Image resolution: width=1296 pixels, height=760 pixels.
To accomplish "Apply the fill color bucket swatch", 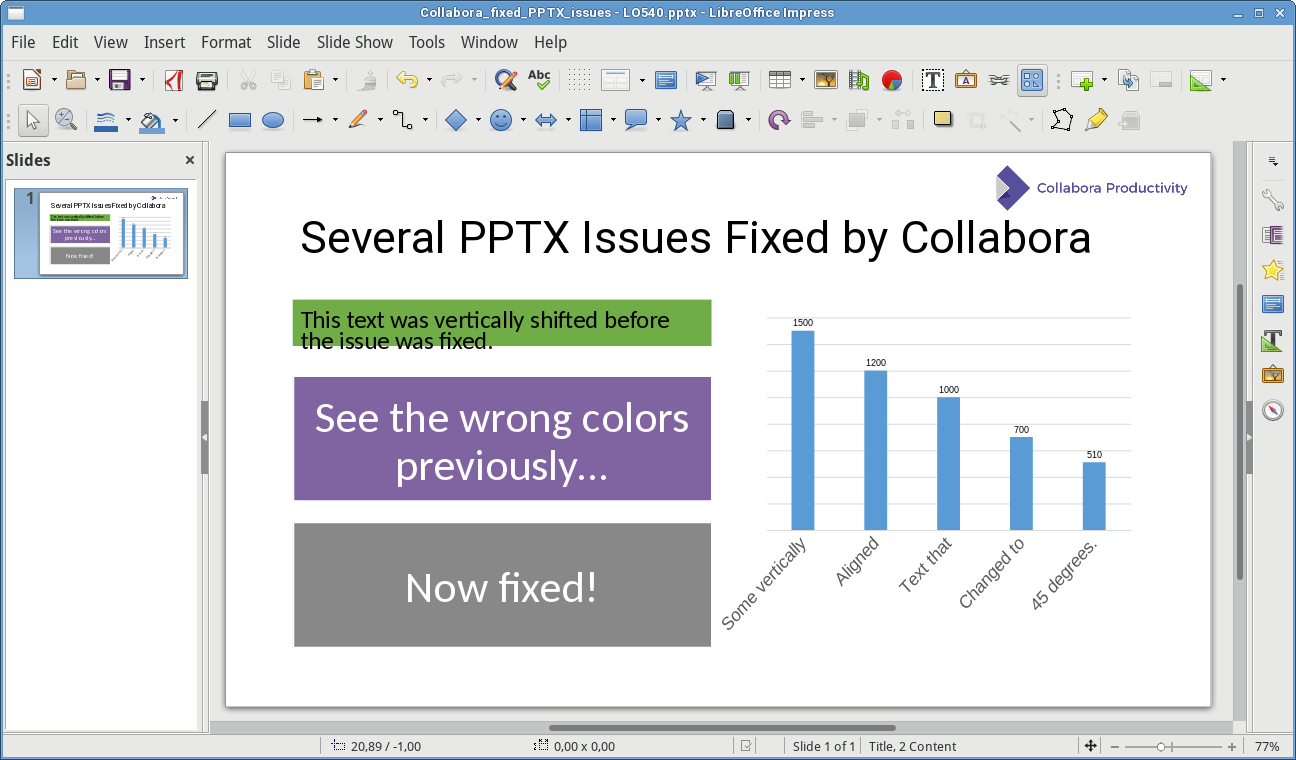I will click(x=152, y=120).
